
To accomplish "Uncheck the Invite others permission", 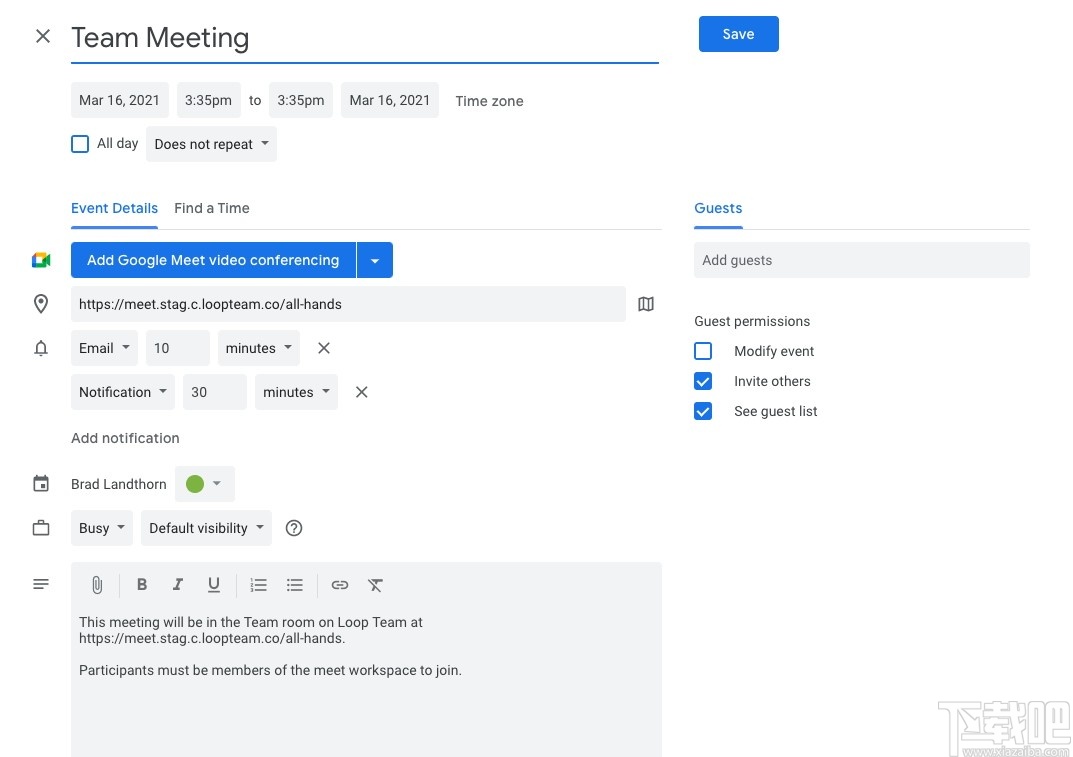I will (703, 381).
